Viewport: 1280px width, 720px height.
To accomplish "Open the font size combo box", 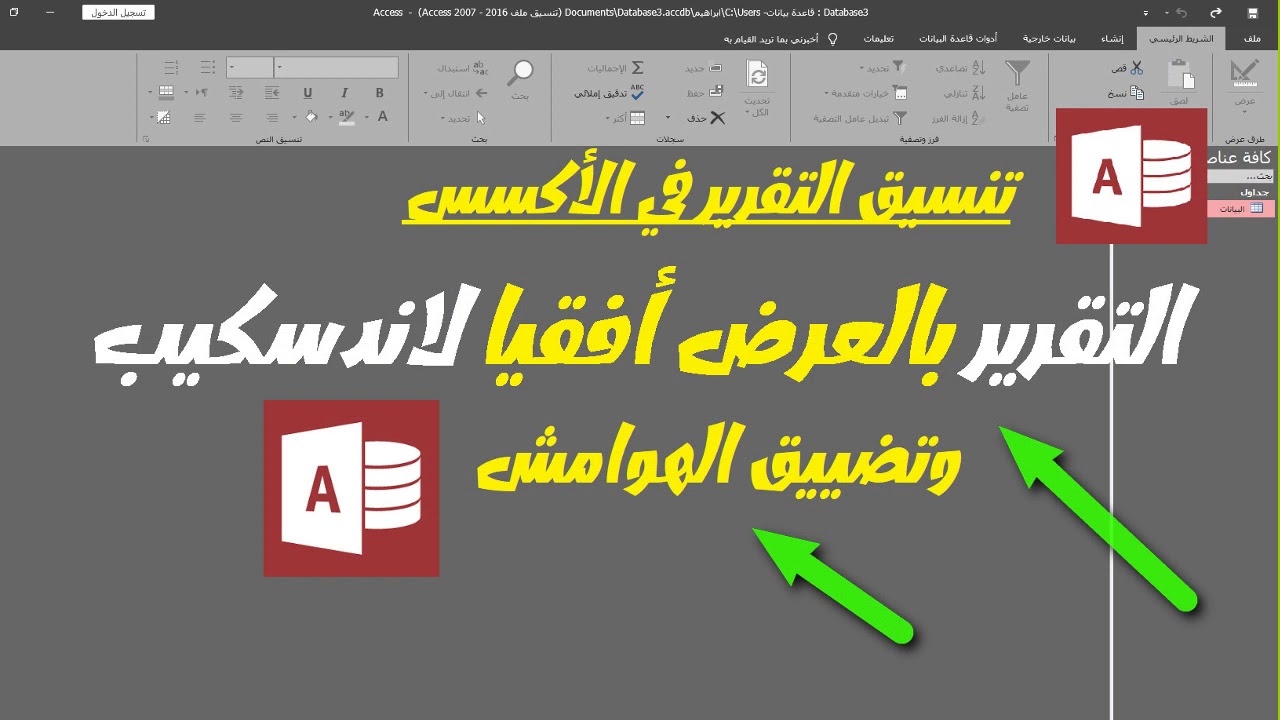I will pyautogui.click(x=250, y=67).
